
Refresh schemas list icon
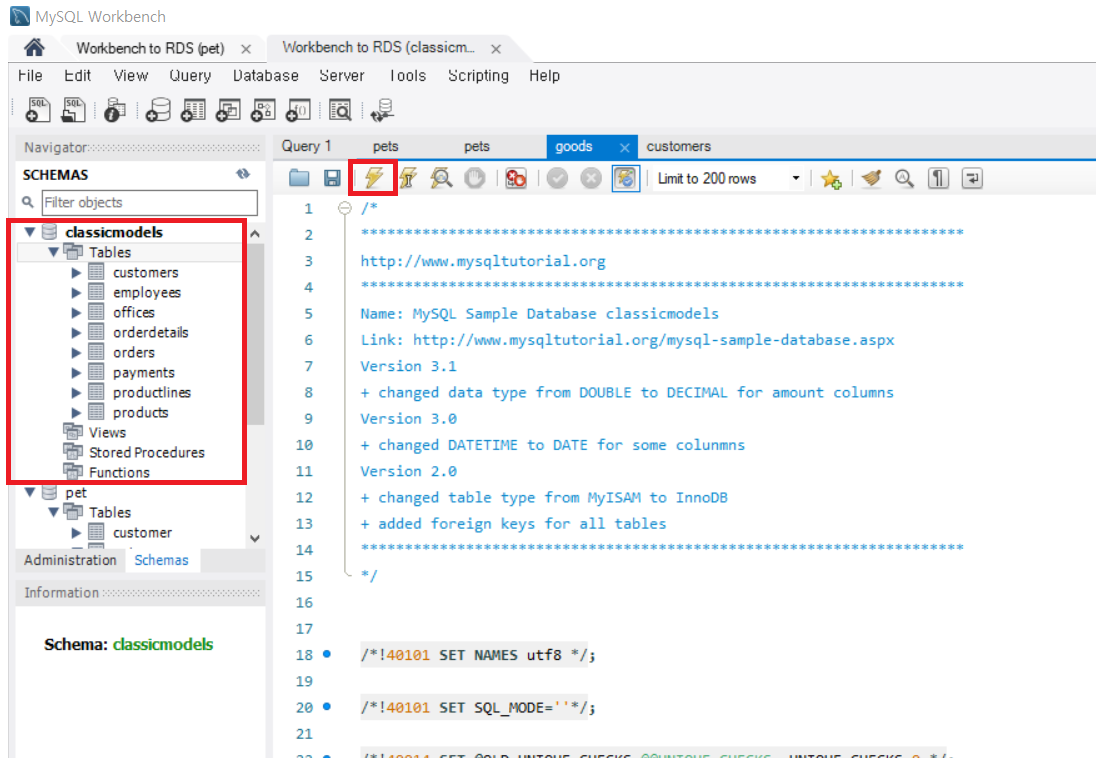click(243, 174)
